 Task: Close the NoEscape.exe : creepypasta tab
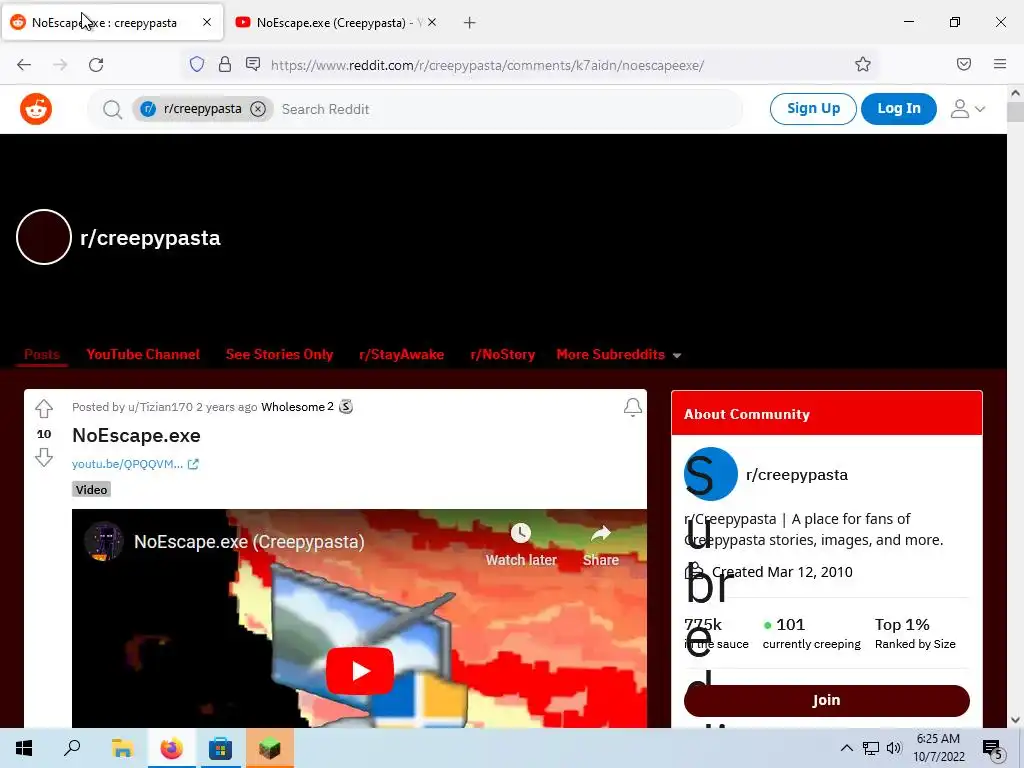coord(207,22)
